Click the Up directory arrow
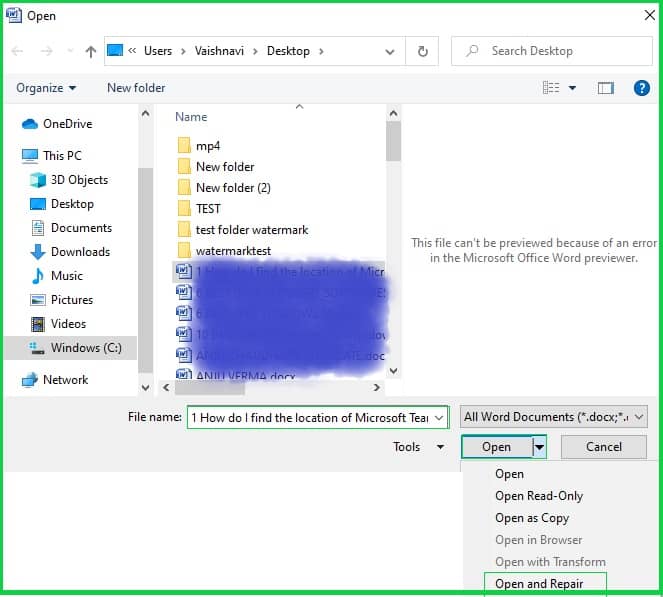The height and width of the screenshot is (597, 663). point(91,51)
